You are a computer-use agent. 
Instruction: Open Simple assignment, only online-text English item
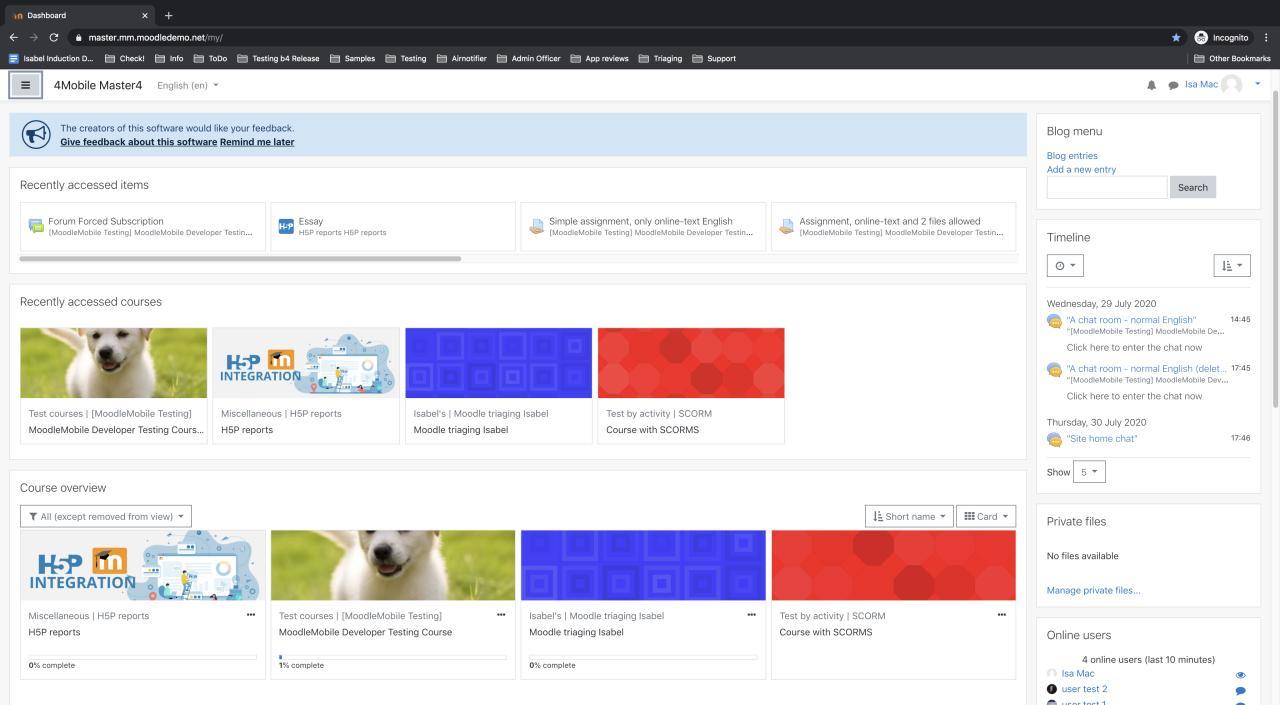[643, 226]
